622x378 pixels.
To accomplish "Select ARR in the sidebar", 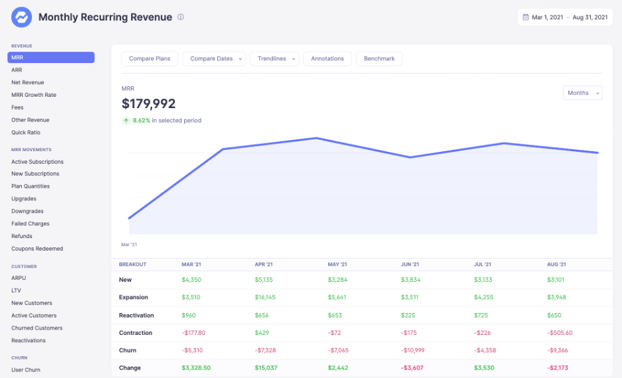I will (x=17, y=70).
